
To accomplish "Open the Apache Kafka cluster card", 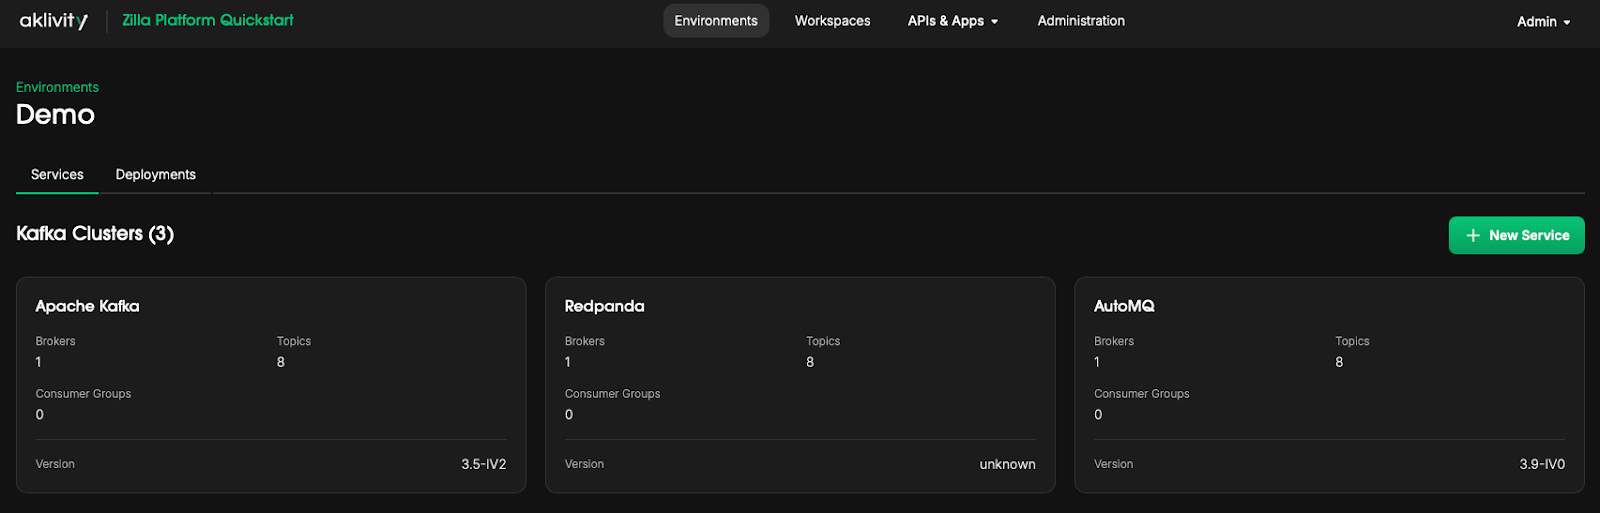I will coord(271,385).
